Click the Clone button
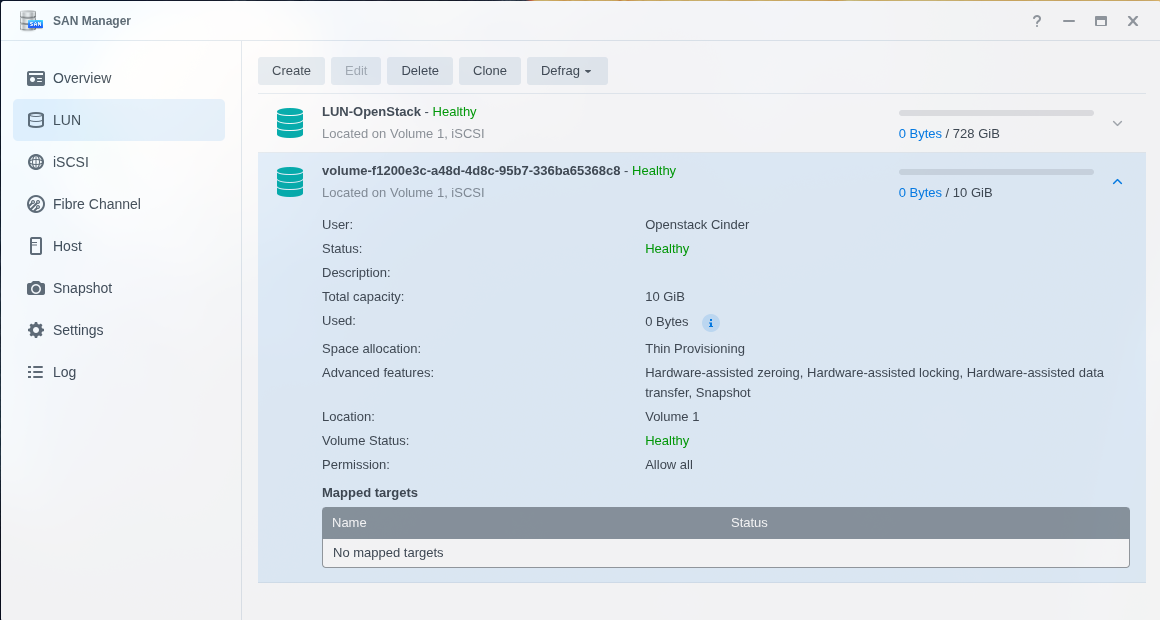Viewport: 1160px width, 620px height. tap(490, 71)
